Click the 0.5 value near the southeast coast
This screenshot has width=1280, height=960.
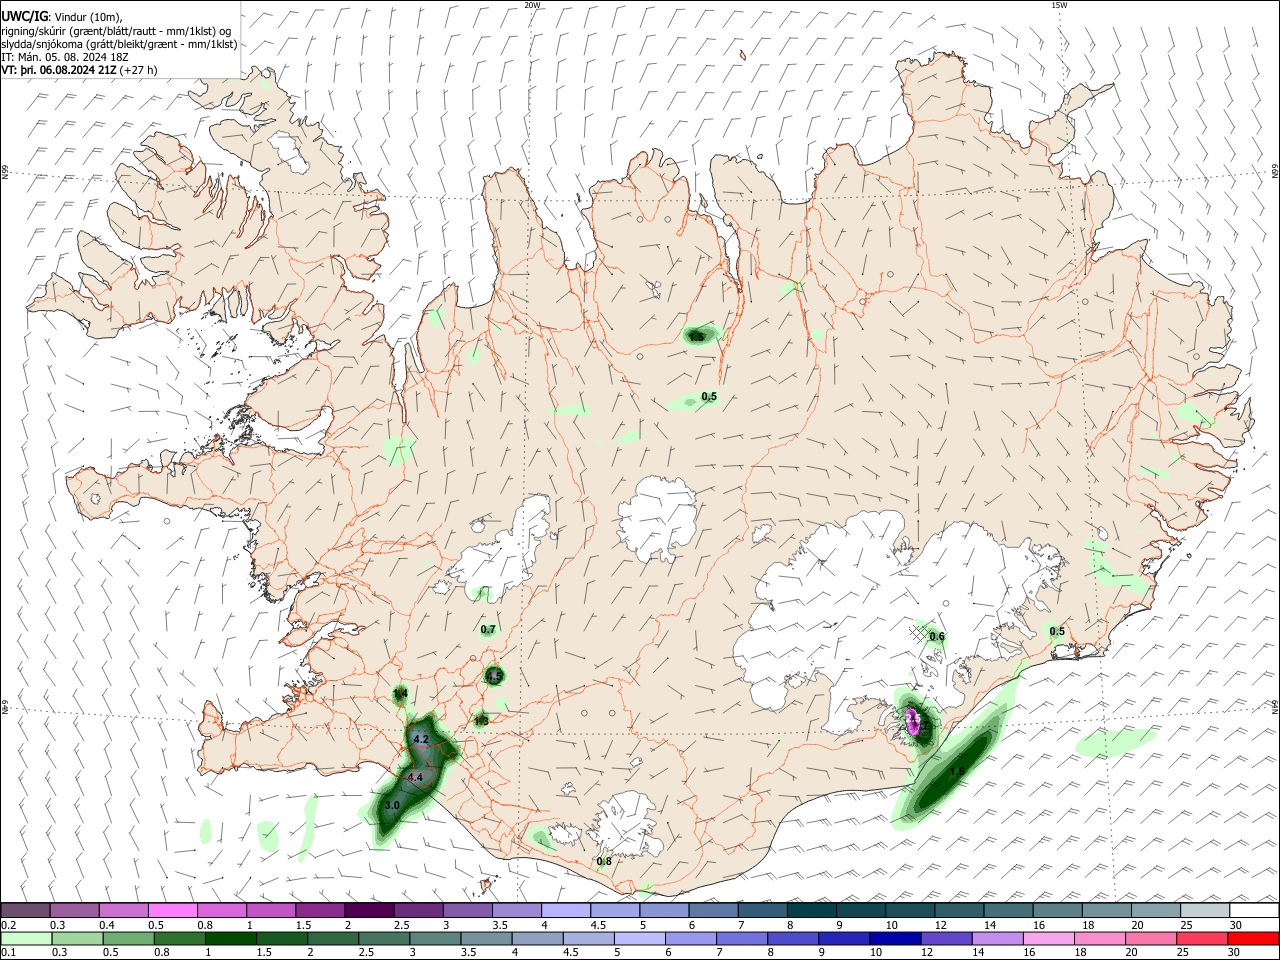(x=1057, y=631)
